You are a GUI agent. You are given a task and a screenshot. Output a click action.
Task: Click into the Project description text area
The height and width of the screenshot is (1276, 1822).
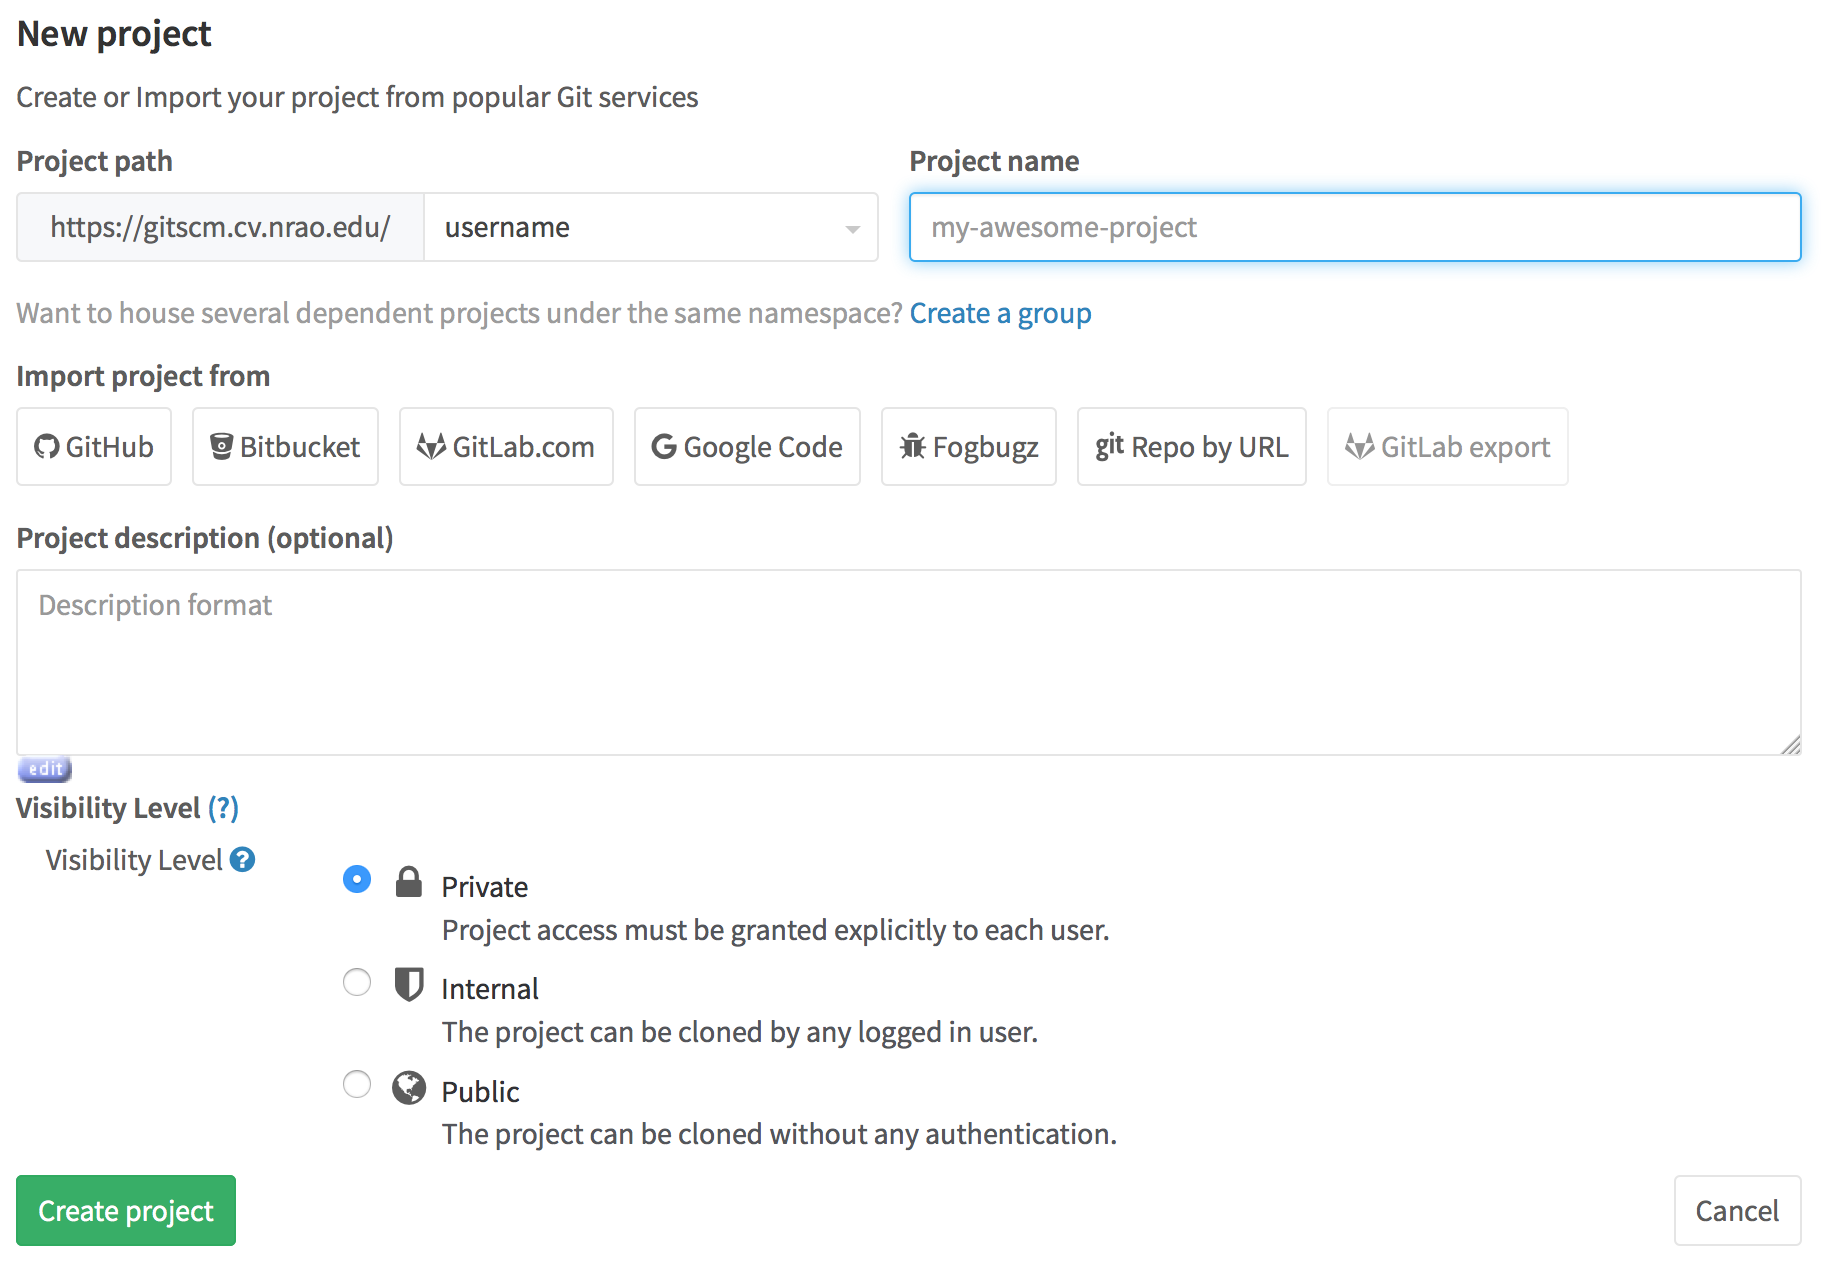(908, 663)
